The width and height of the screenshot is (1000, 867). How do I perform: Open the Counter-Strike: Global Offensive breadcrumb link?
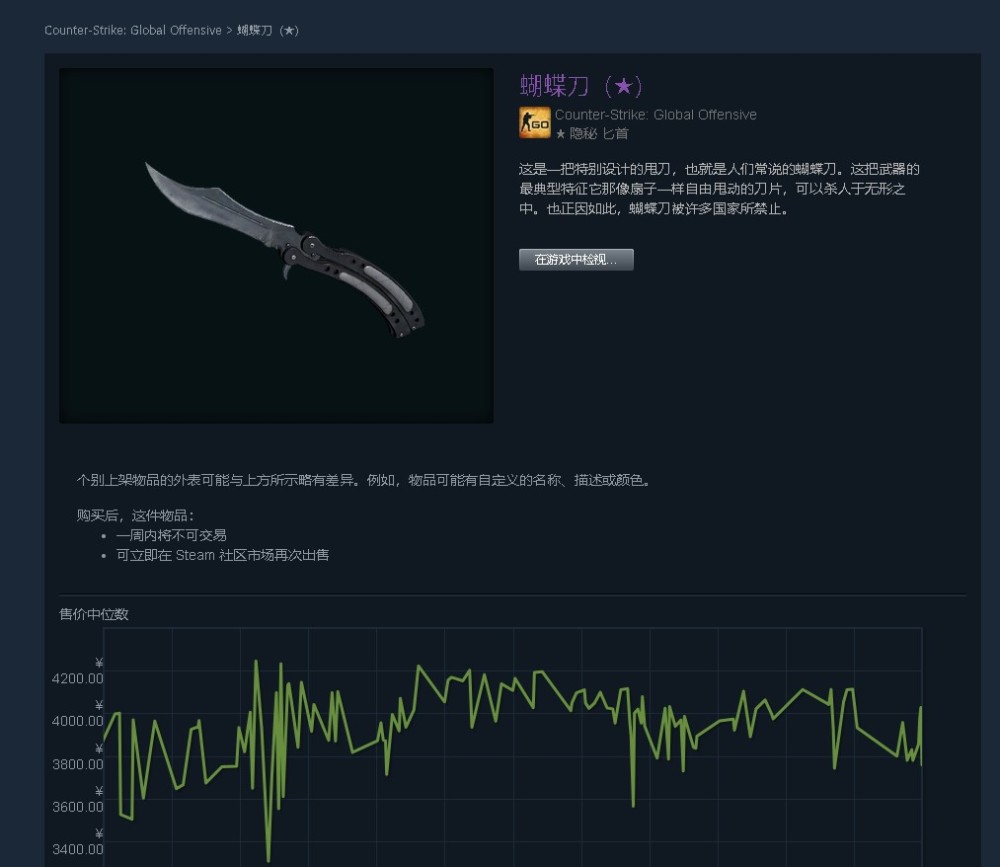point(133,30)
